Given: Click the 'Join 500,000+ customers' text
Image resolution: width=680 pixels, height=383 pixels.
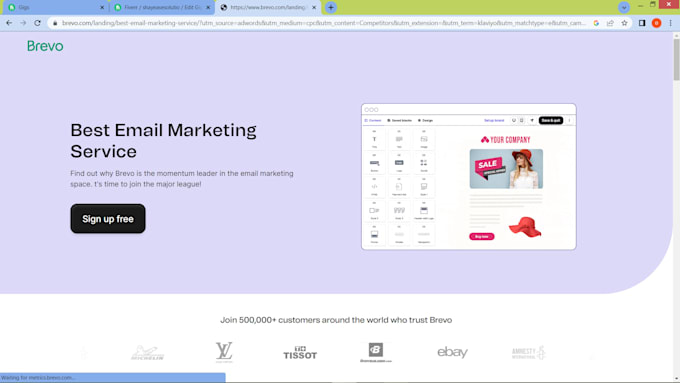Looking at the screenshot, I should tap(336, 320).
